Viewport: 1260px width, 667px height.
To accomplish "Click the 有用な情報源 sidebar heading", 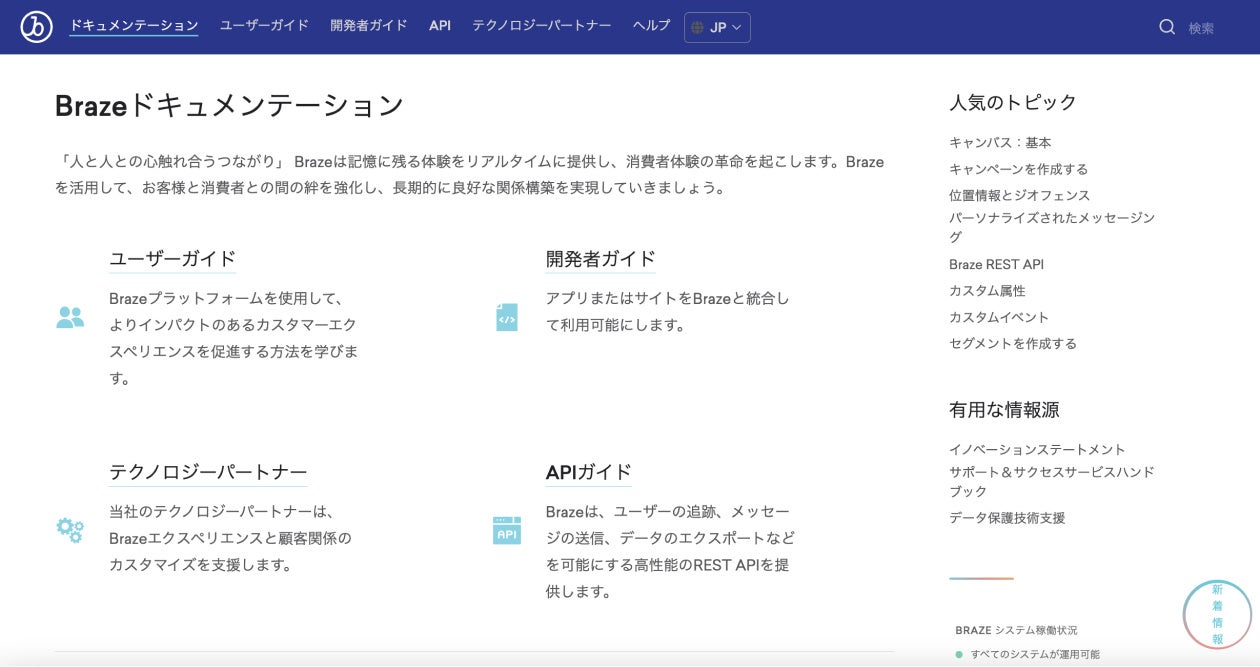I will point(1004,409).
